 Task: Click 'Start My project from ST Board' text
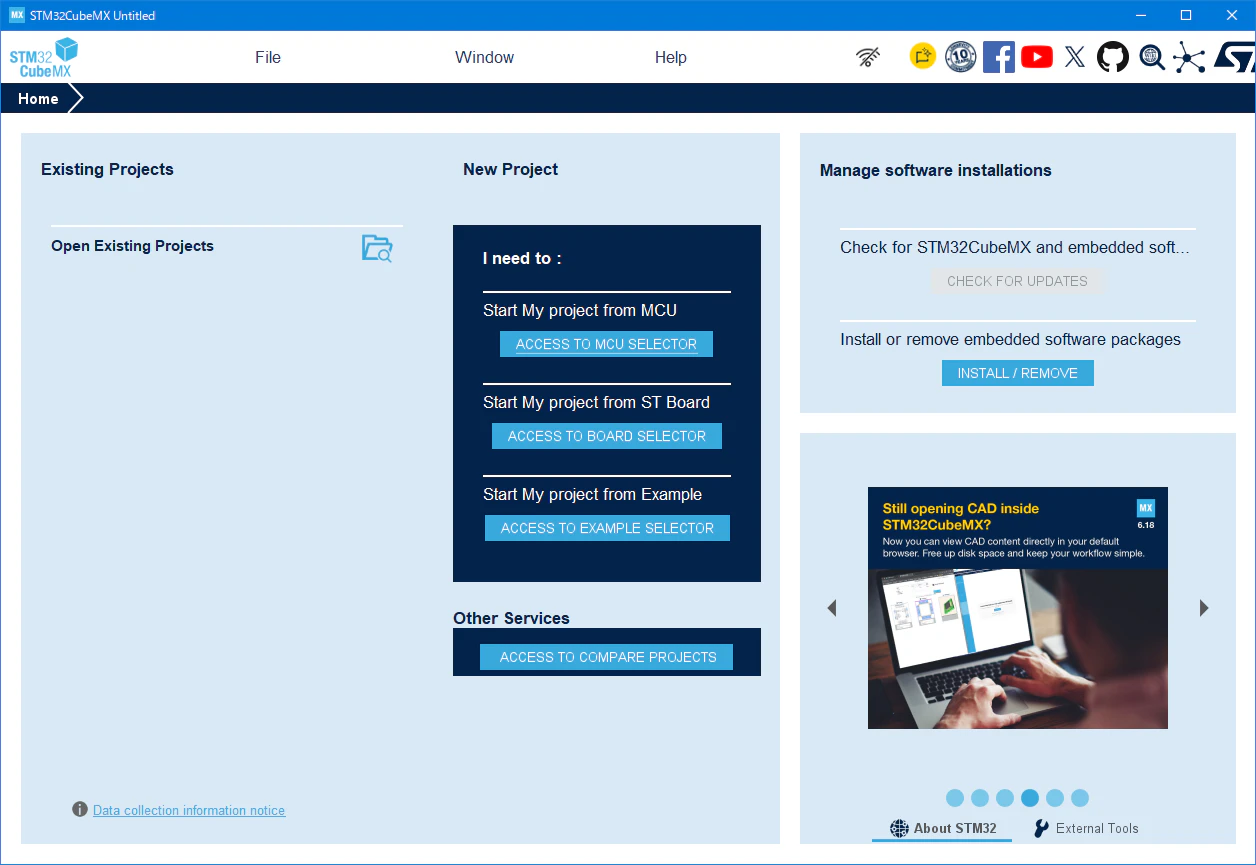pyautogui.click(x=596, y=402)
